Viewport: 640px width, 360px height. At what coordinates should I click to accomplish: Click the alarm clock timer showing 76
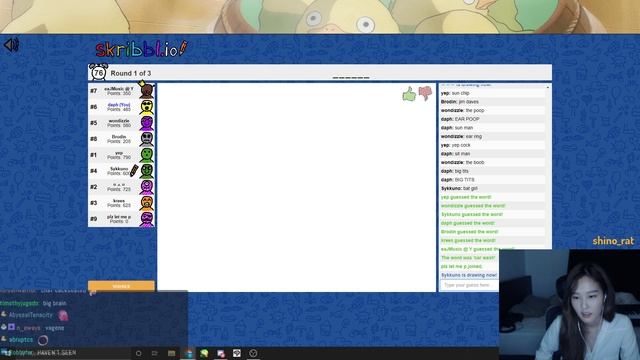coord(98,73)
